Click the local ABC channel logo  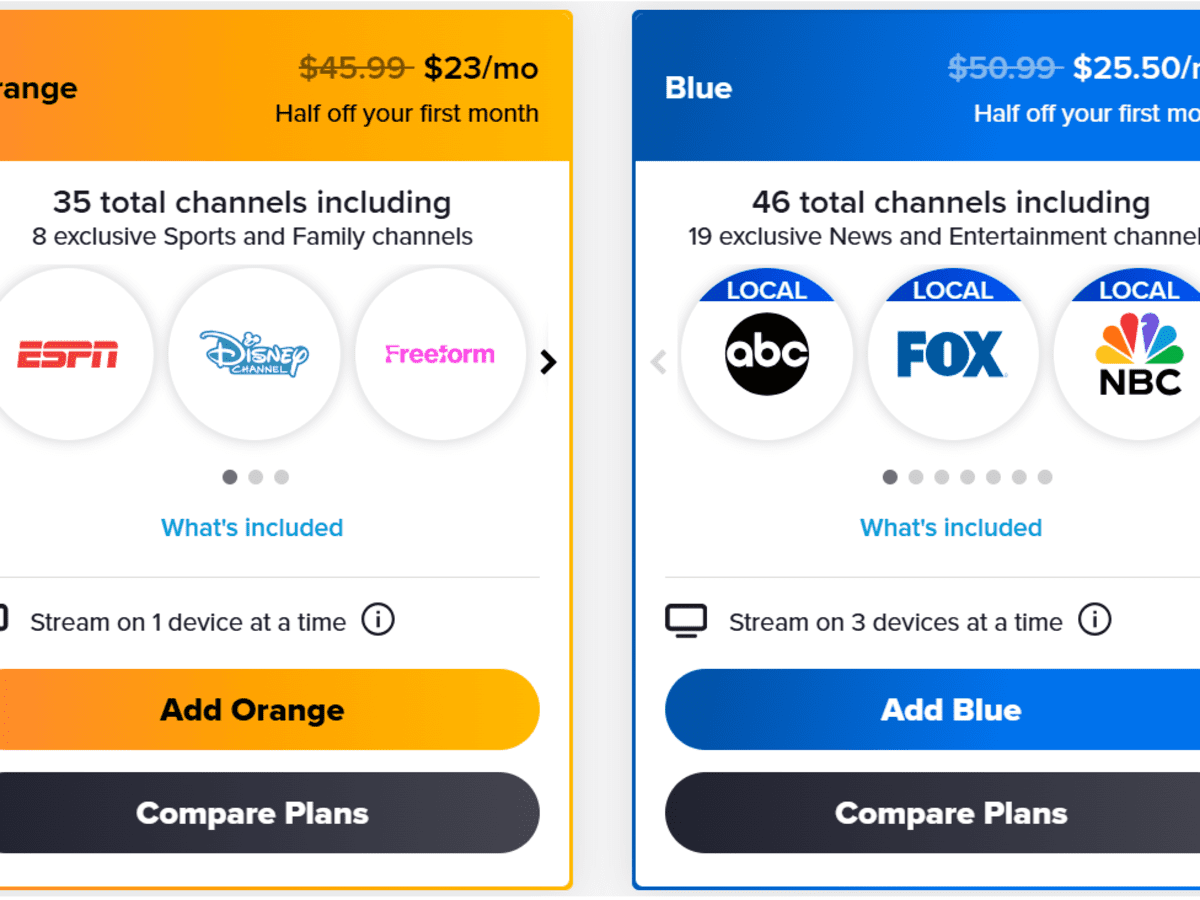click(x=767, y=354)
